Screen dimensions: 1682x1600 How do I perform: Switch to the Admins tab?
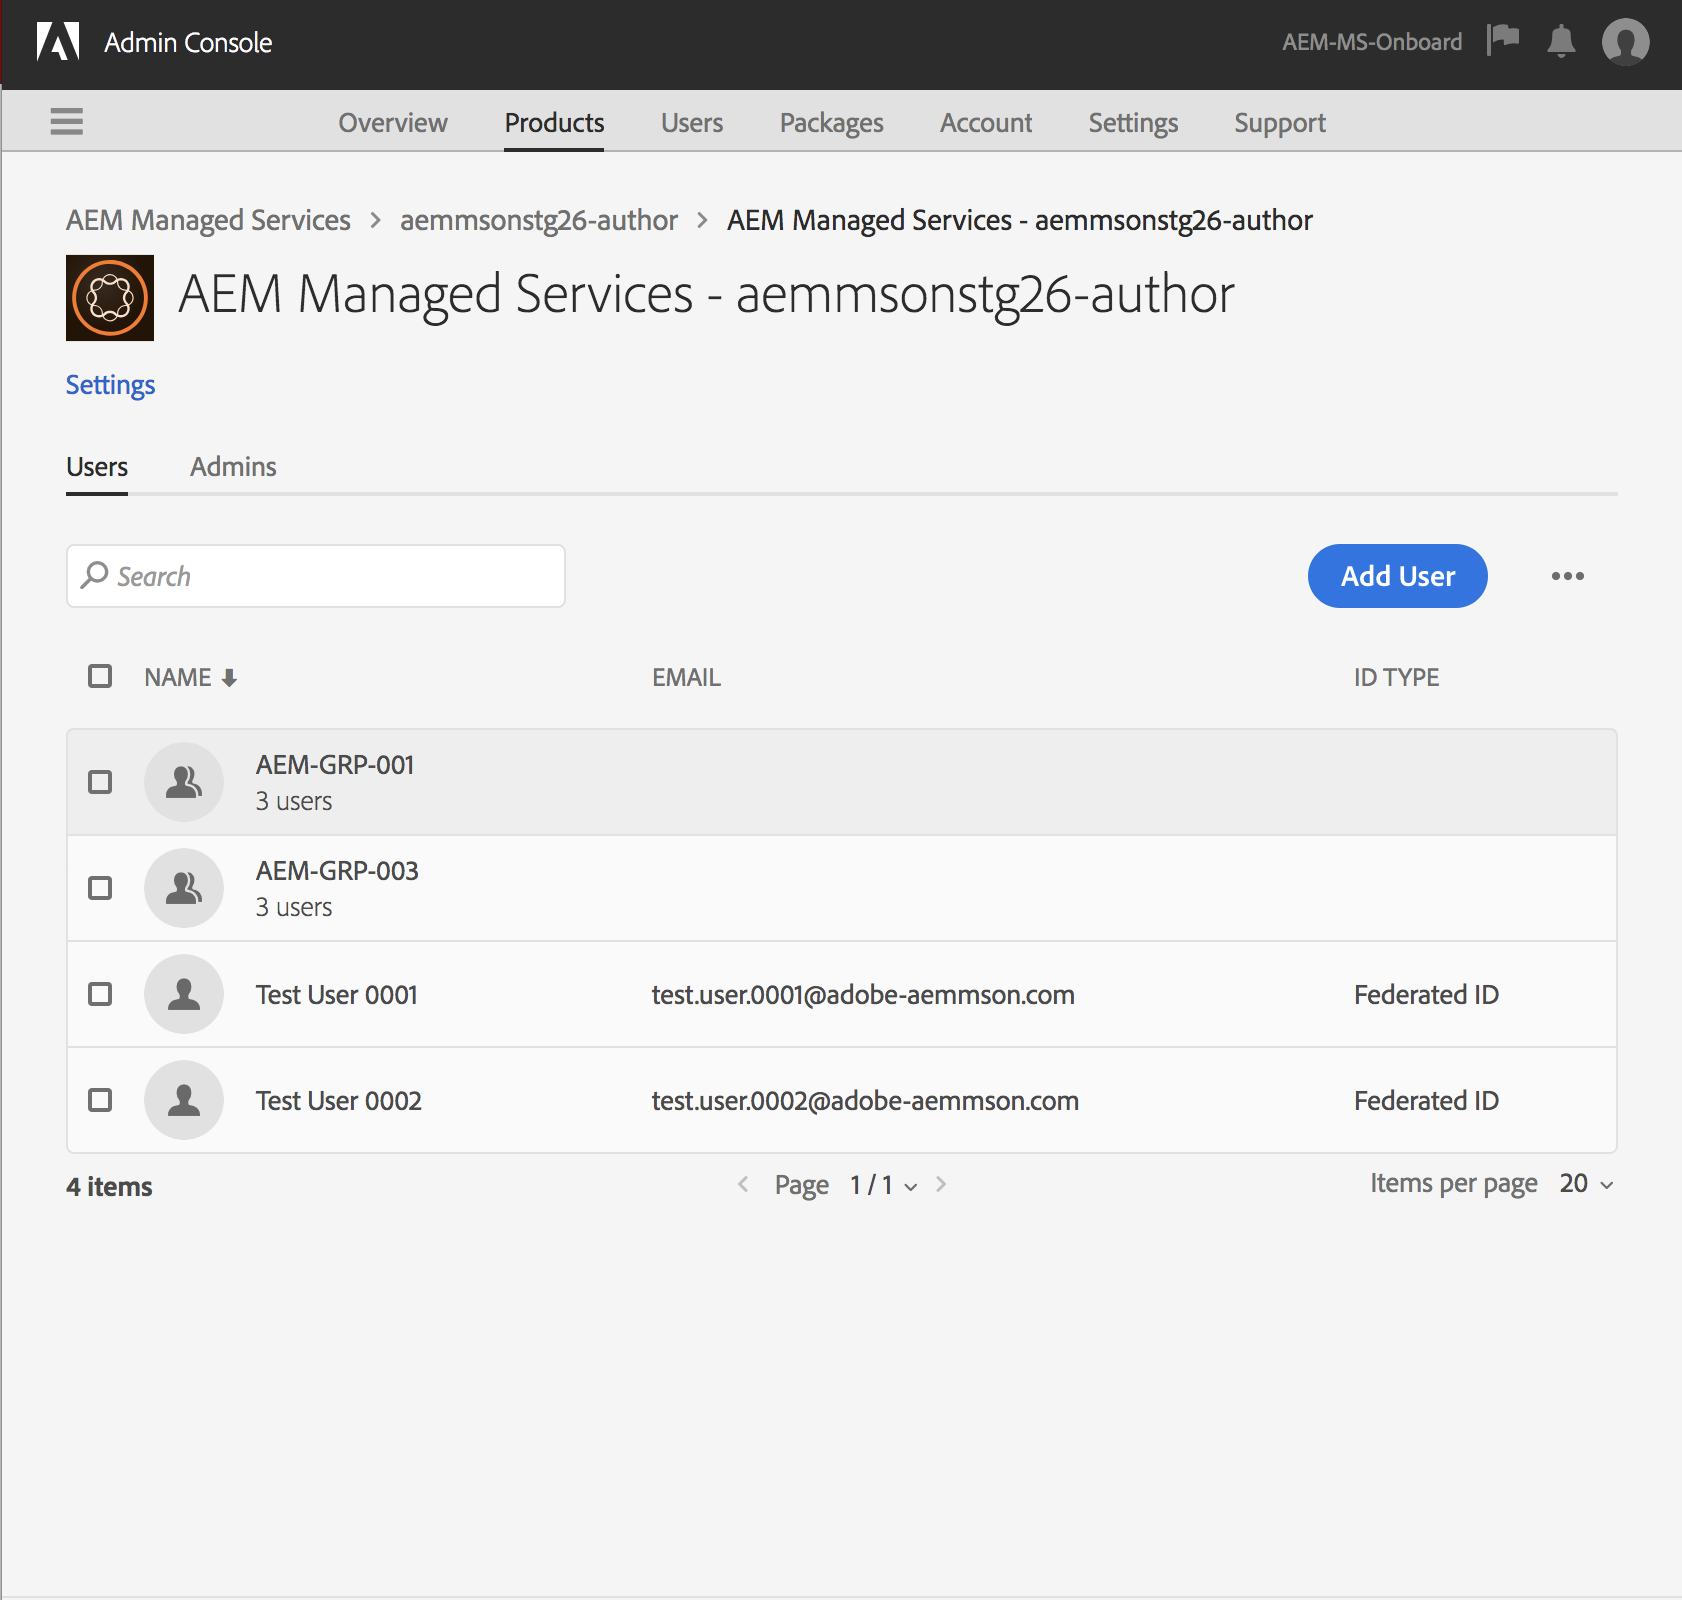tap(233, 466)
